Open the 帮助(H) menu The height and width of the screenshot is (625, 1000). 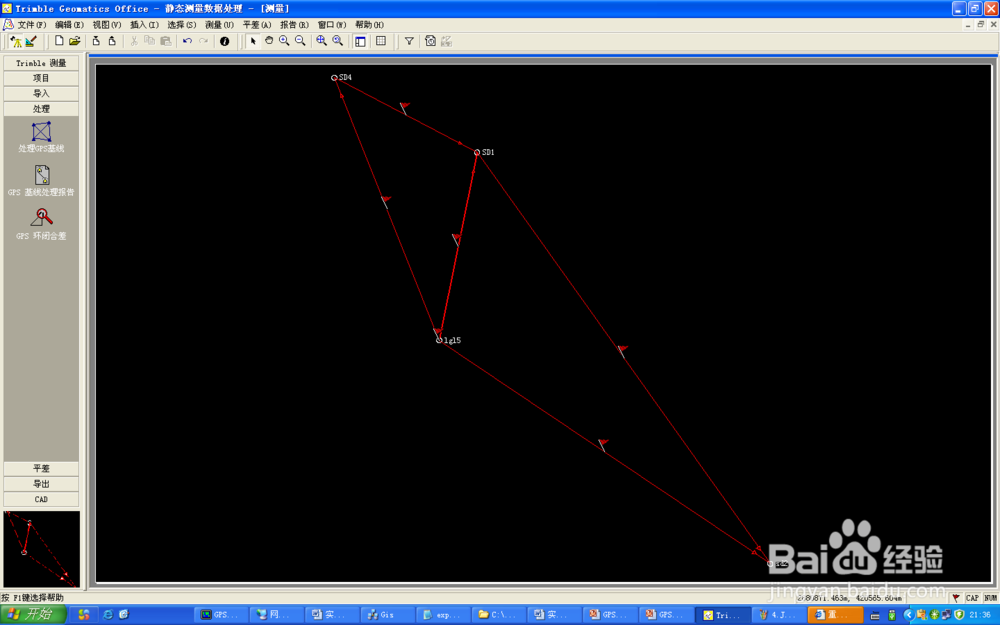point(369,25)
